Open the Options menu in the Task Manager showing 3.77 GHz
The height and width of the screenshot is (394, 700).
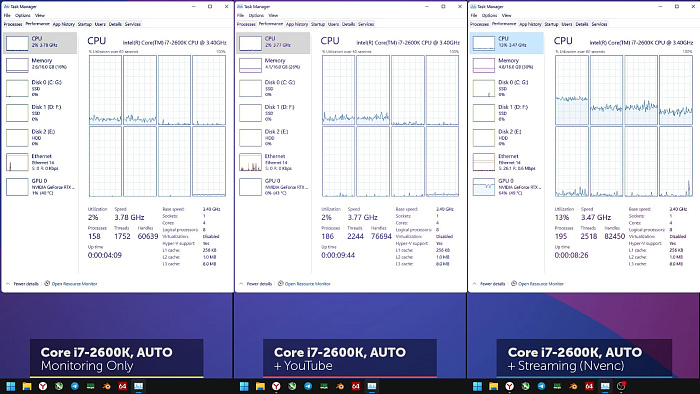click(x=256, y=15)
